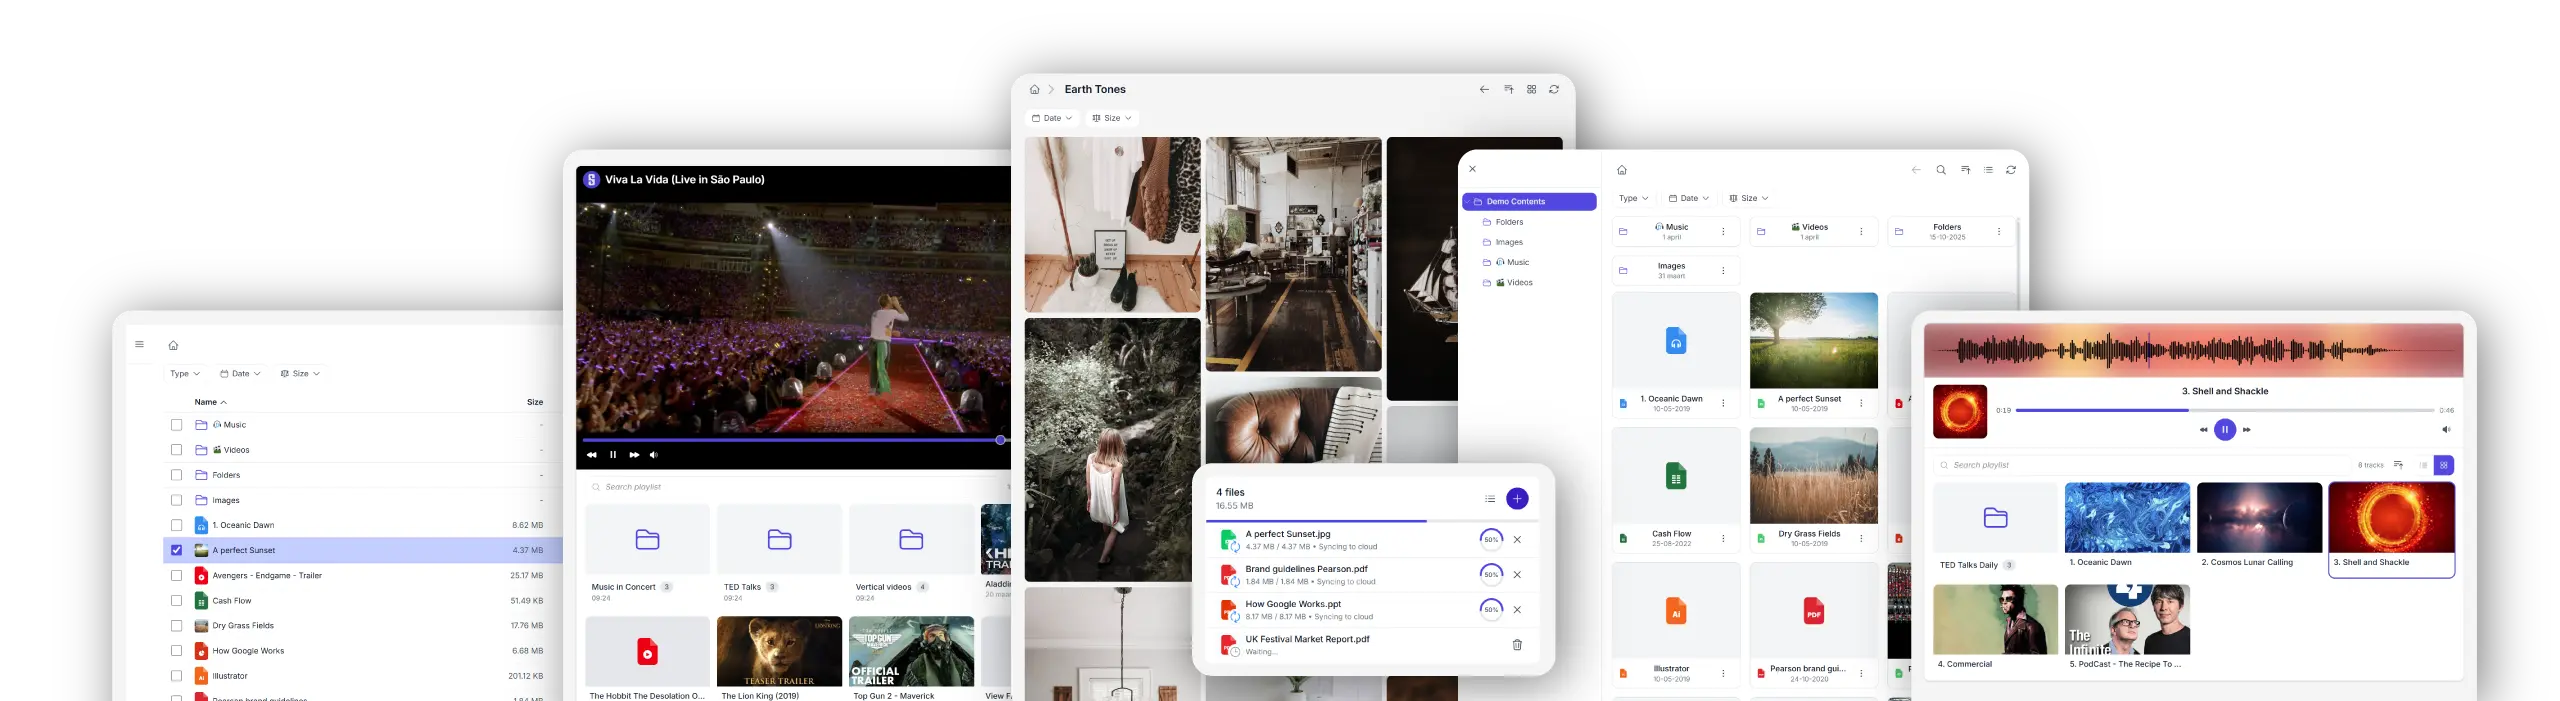Close the Demo Contents sidebar with the X icon
The width and height of the screenshot is (2560, 701).
1472,169
